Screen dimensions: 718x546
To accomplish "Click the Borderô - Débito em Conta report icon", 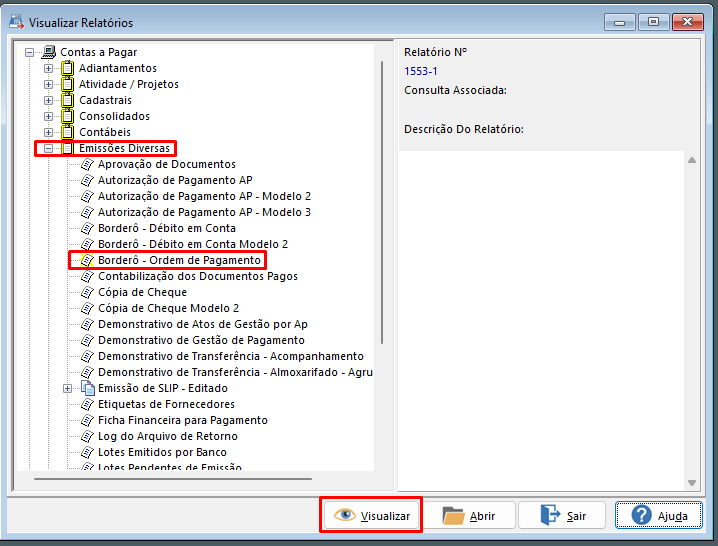I will [x=87, y=229].
